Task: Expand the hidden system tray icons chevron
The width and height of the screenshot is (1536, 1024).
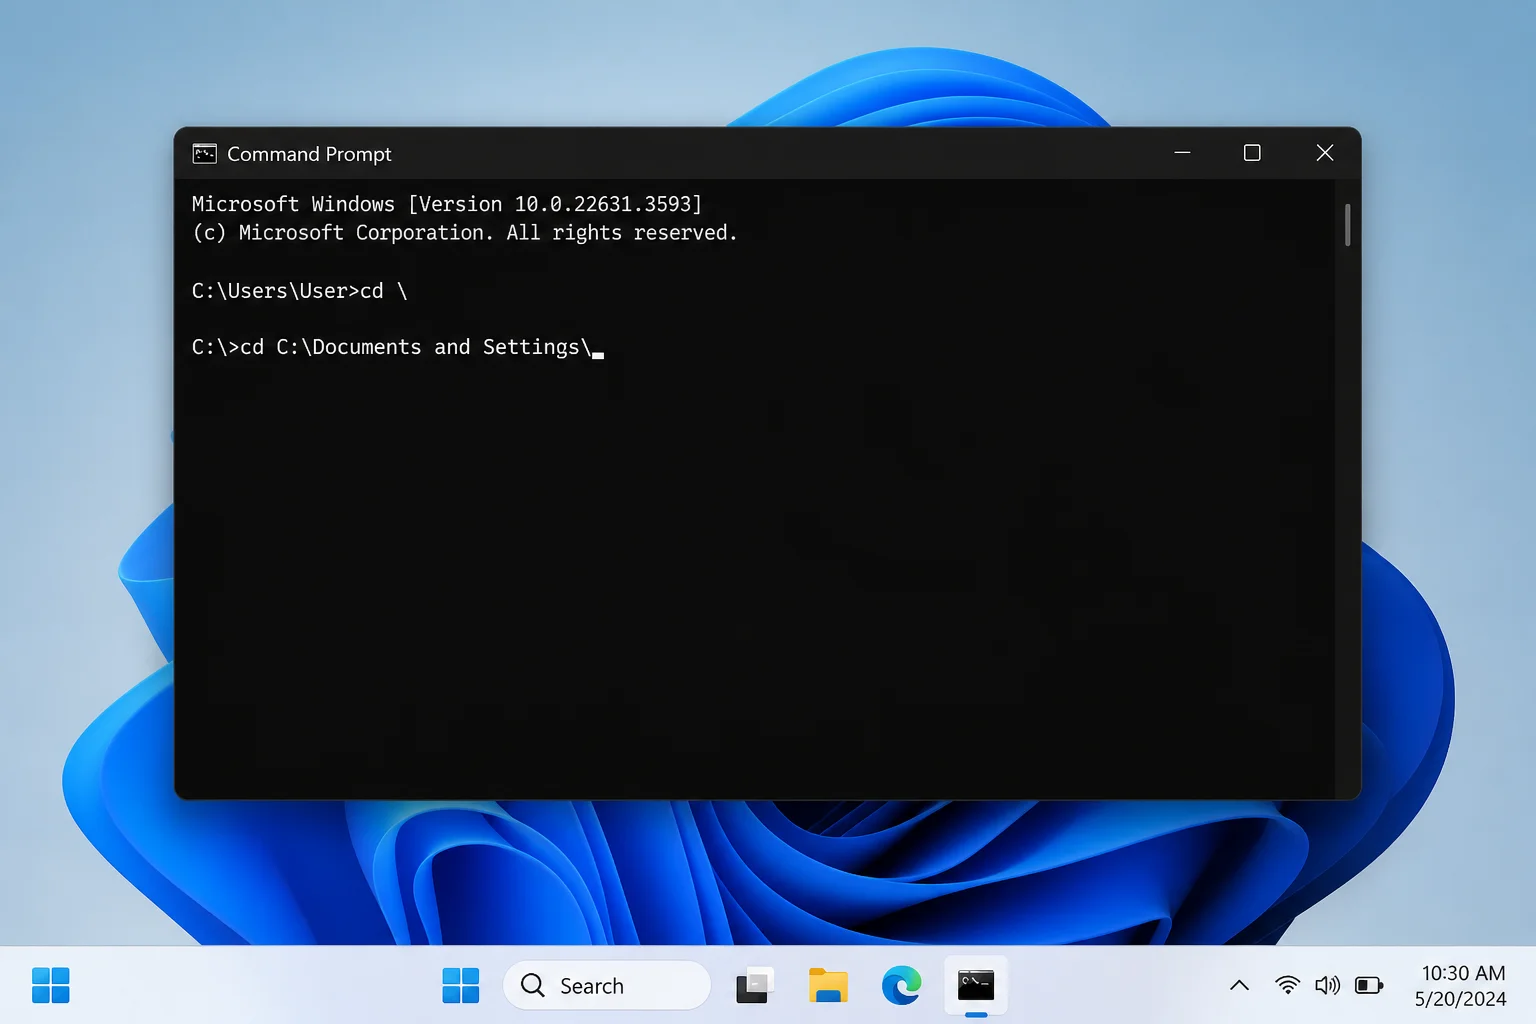Action: click(1239, 986)
